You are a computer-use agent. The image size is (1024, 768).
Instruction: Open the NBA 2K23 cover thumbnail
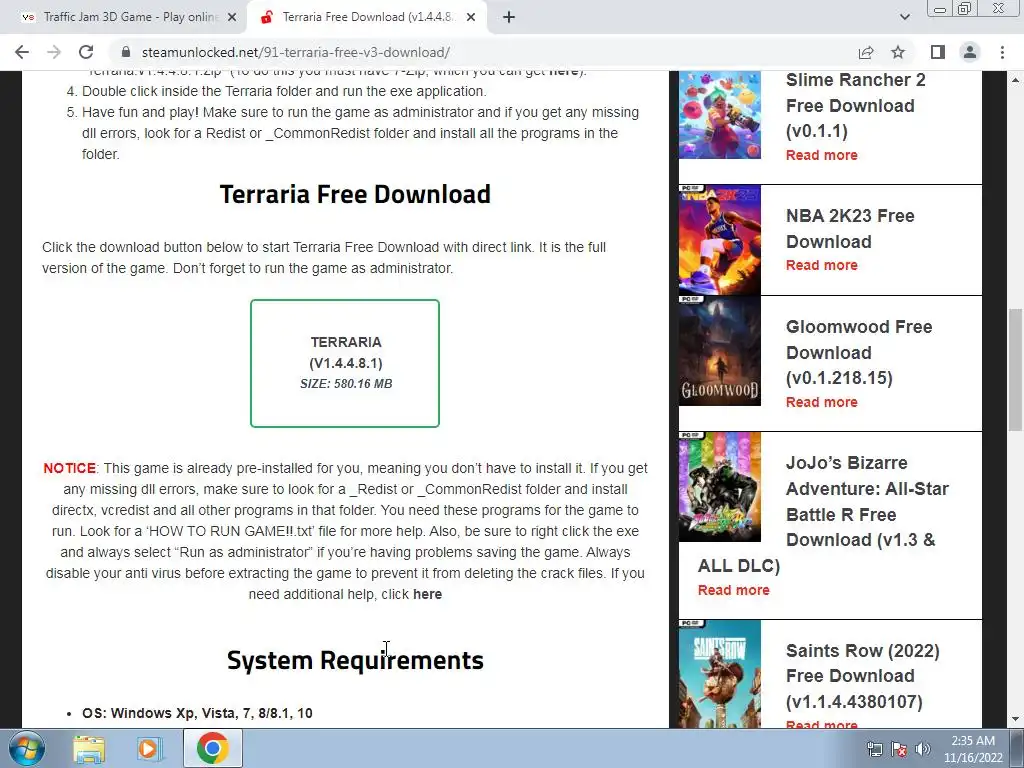pos(720,240)
